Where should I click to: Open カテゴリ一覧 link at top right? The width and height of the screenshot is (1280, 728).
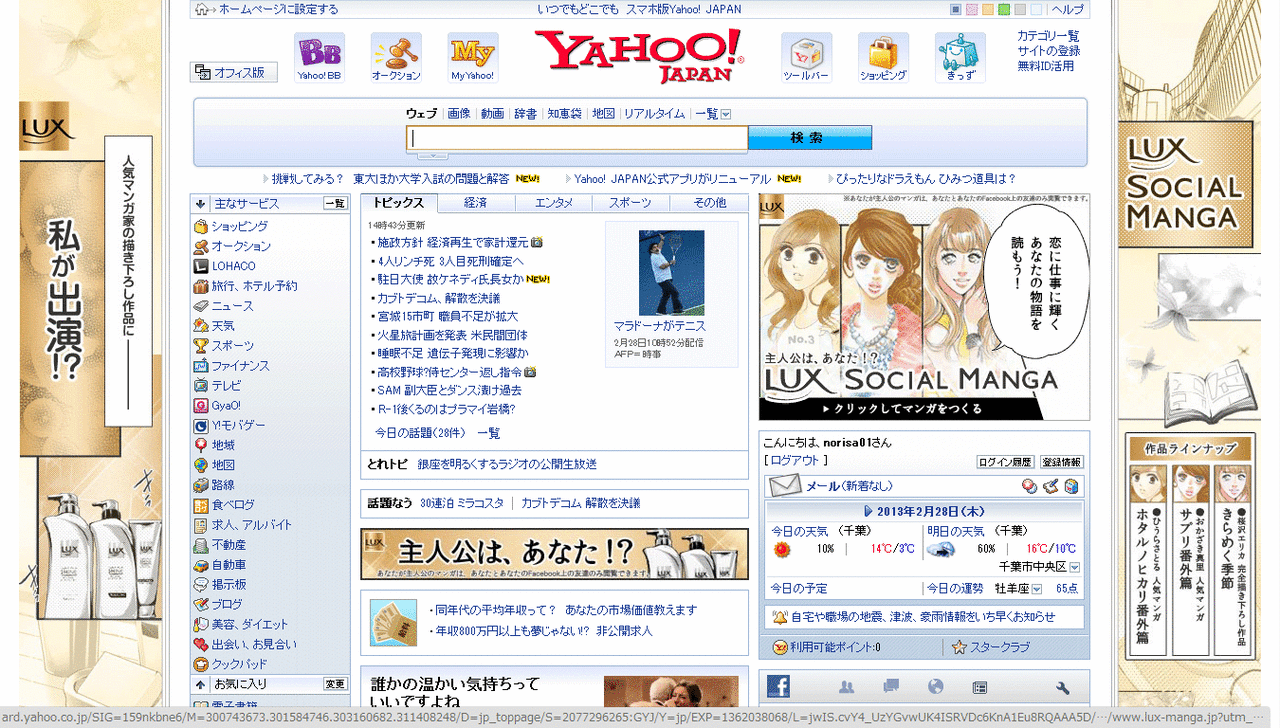1048,36
